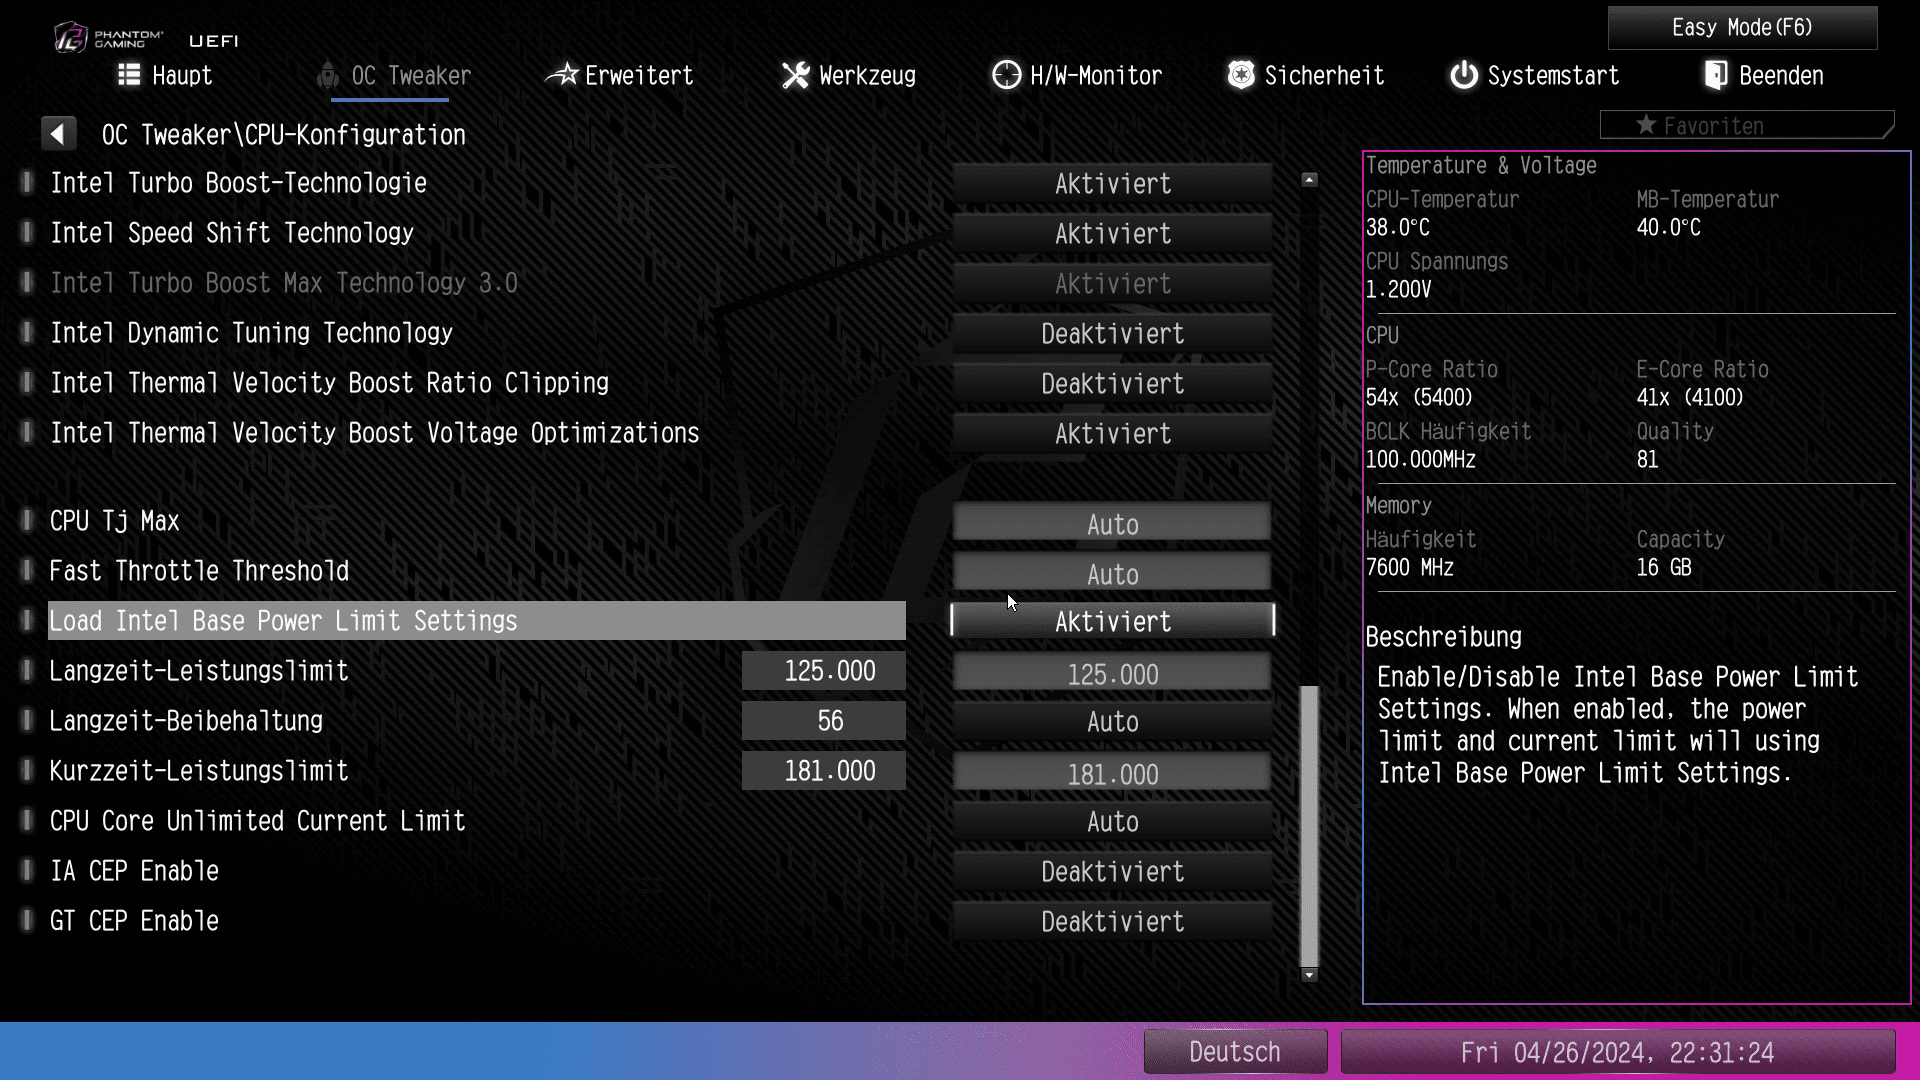Select CPU Tj Max label
Viewport: 1920px width, 1080px height.
click(x=115, y=521)
